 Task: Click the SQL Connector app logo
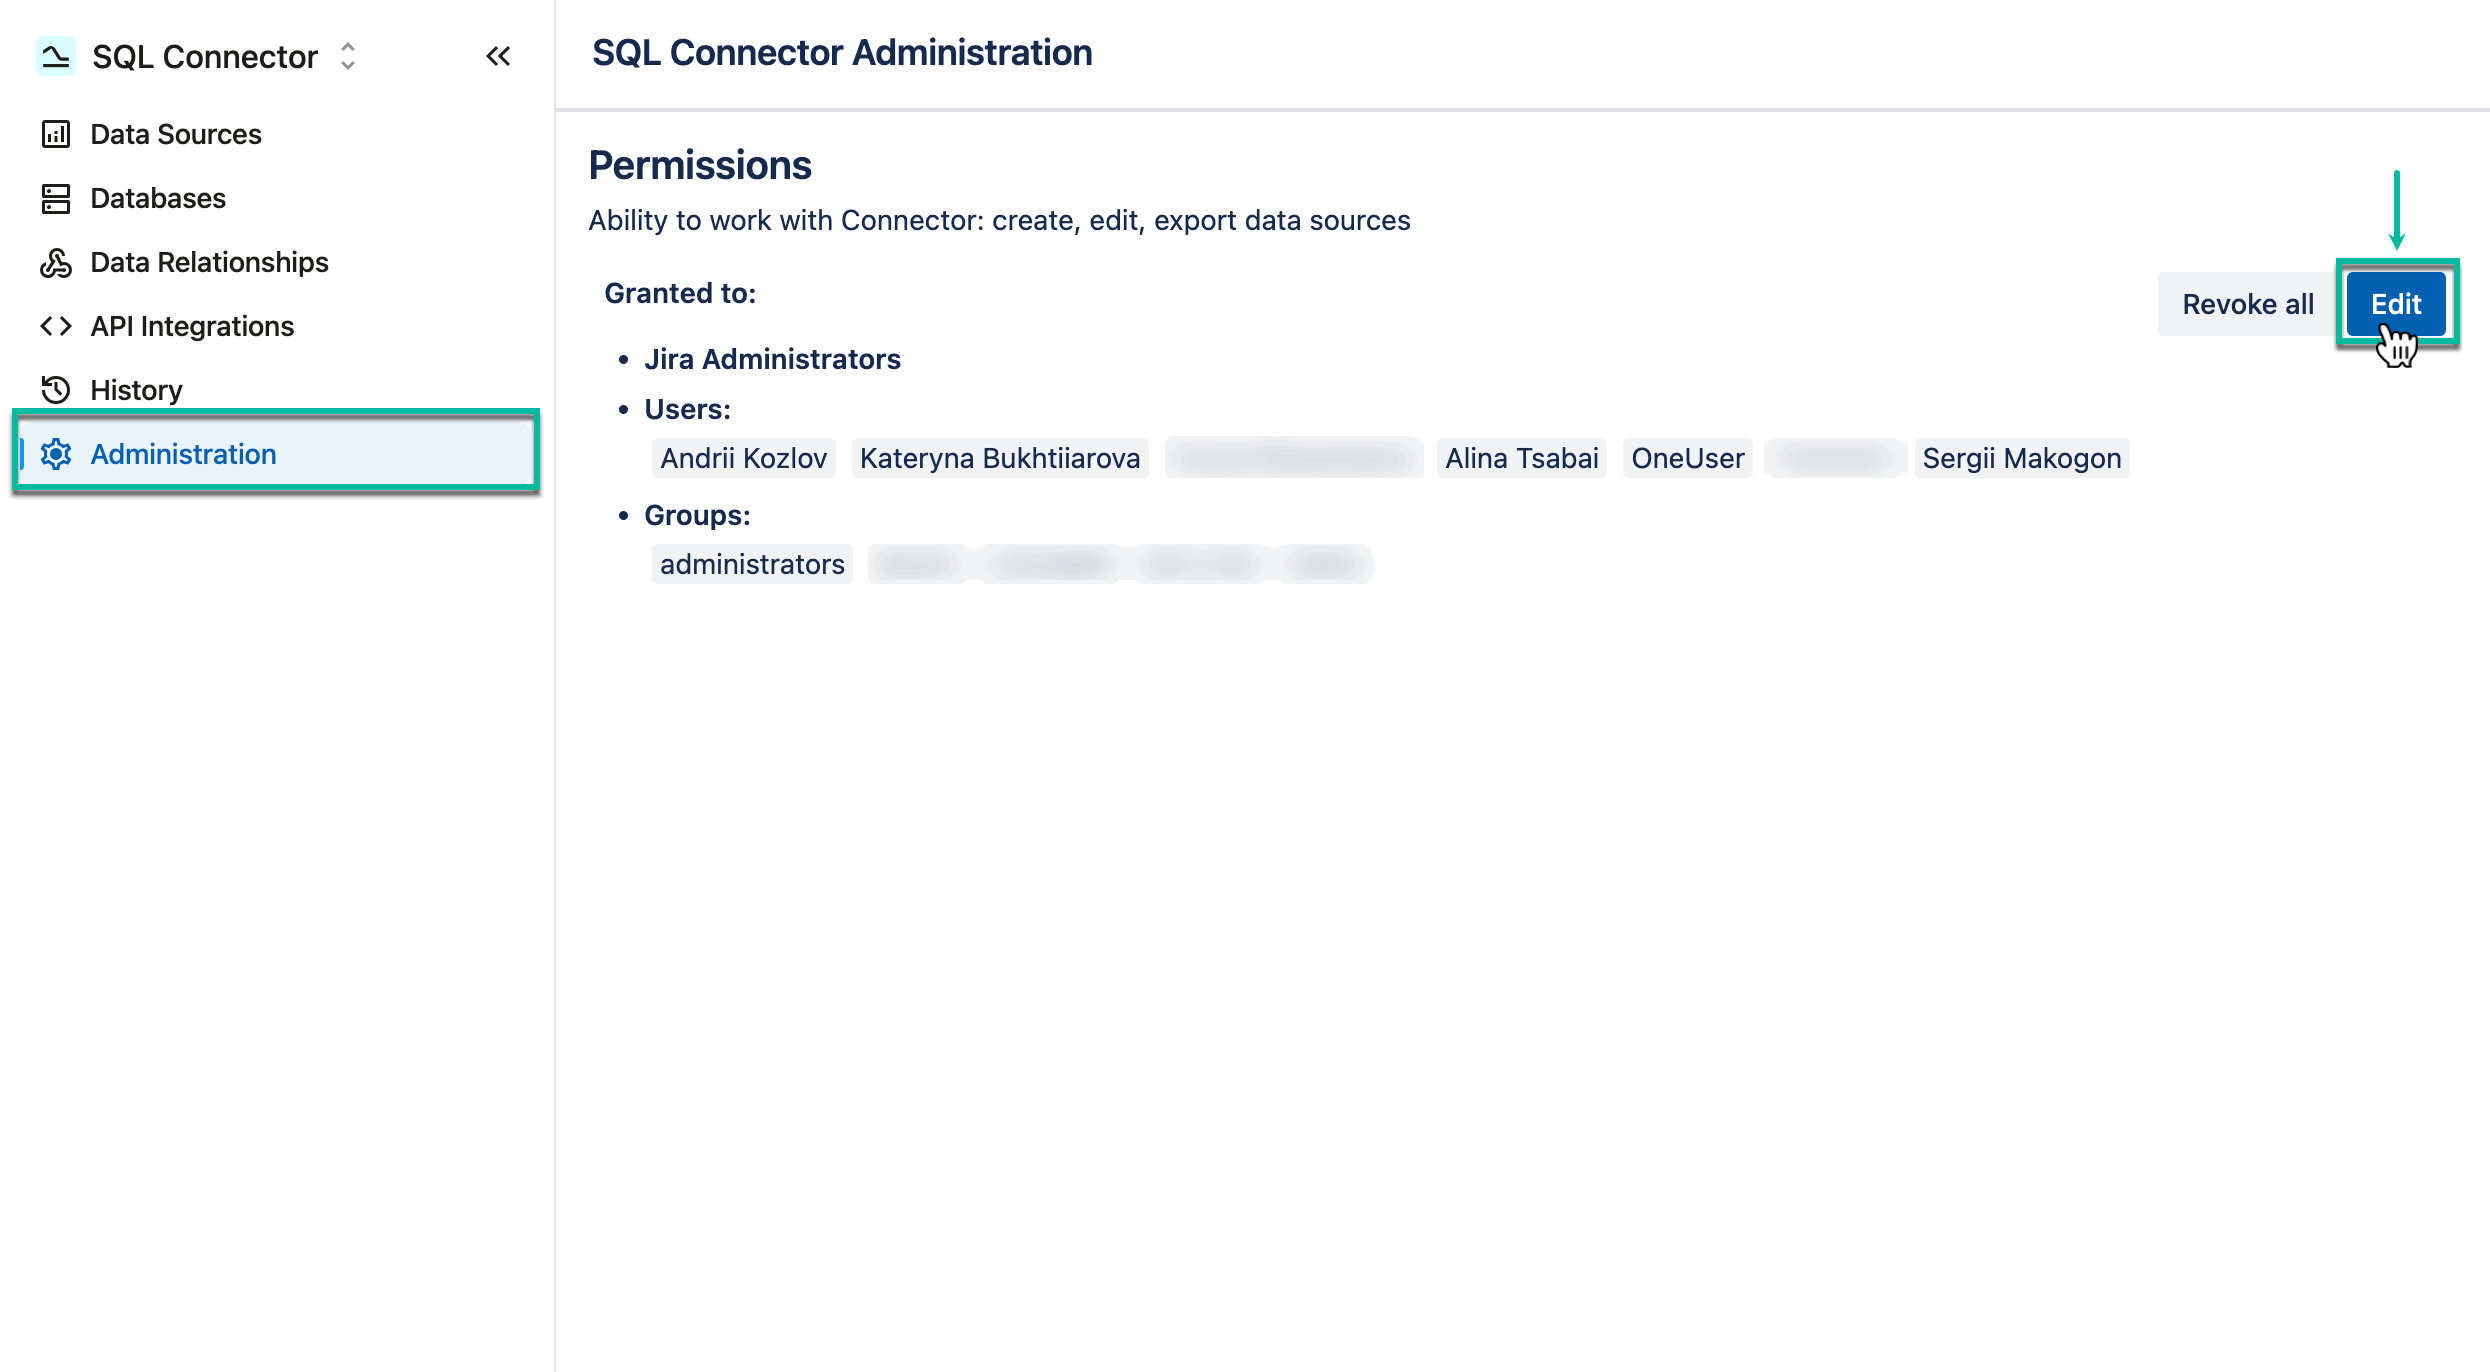click(x=58, y=56)
